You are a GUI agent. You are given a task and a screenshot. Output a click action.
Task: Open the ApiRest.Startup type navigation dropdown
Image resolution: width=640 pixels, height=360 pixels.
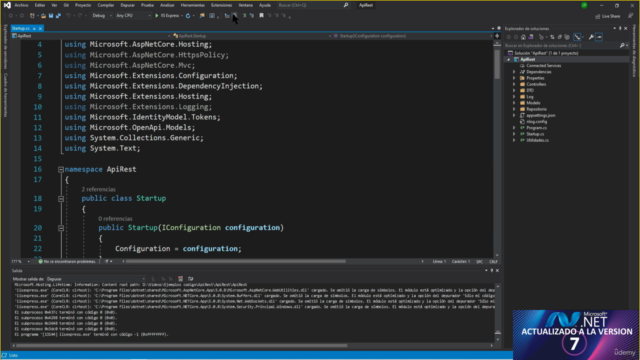tap(251, 36)
